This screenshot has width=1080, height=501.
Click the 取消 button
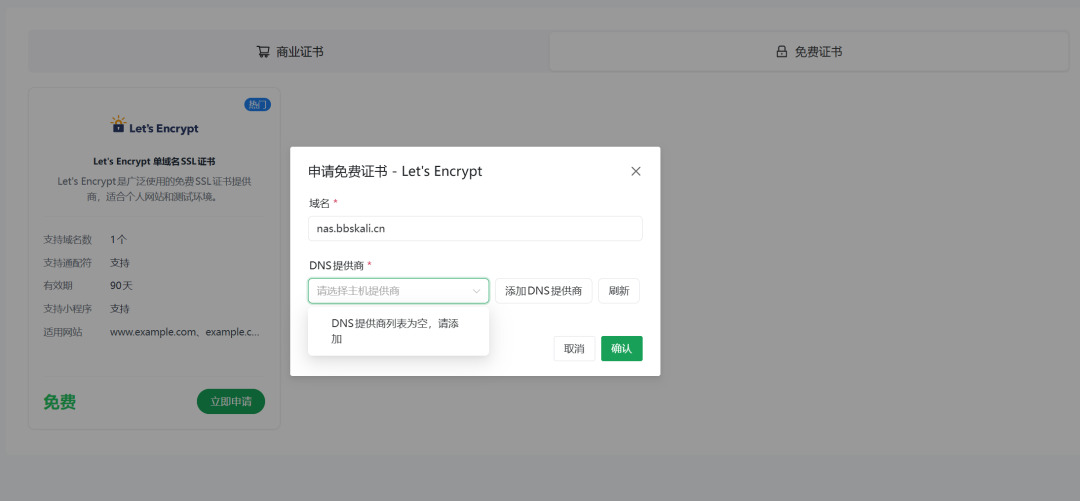point(574,349)
